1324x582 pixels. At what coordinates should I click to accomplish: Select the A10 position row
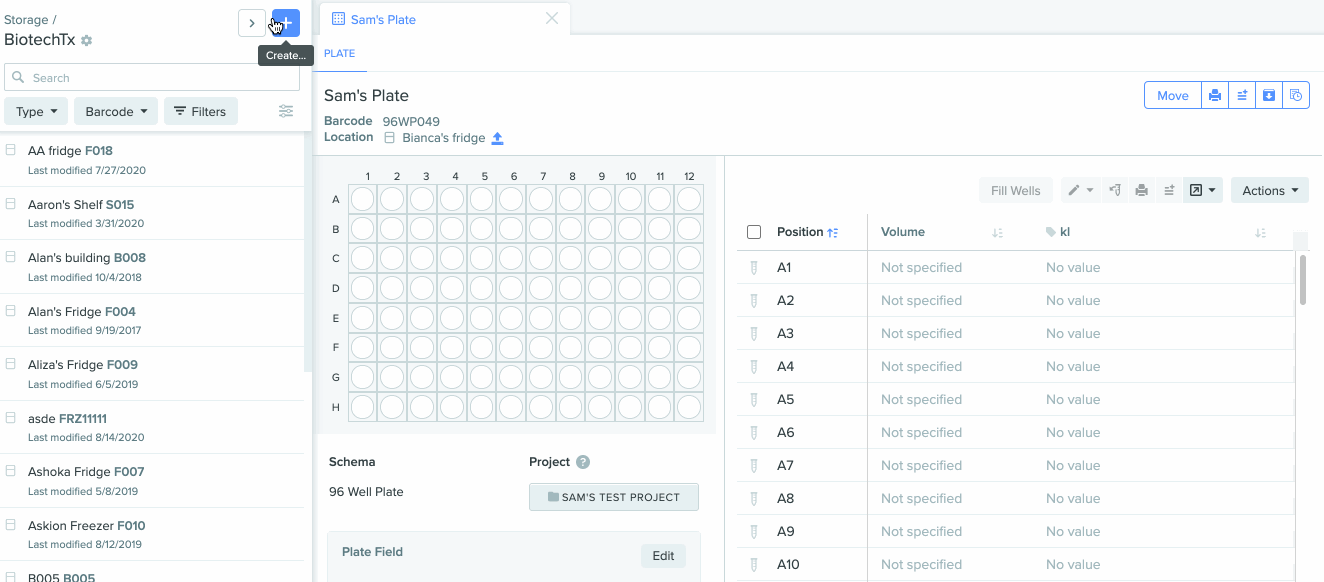click(1015, 565)
